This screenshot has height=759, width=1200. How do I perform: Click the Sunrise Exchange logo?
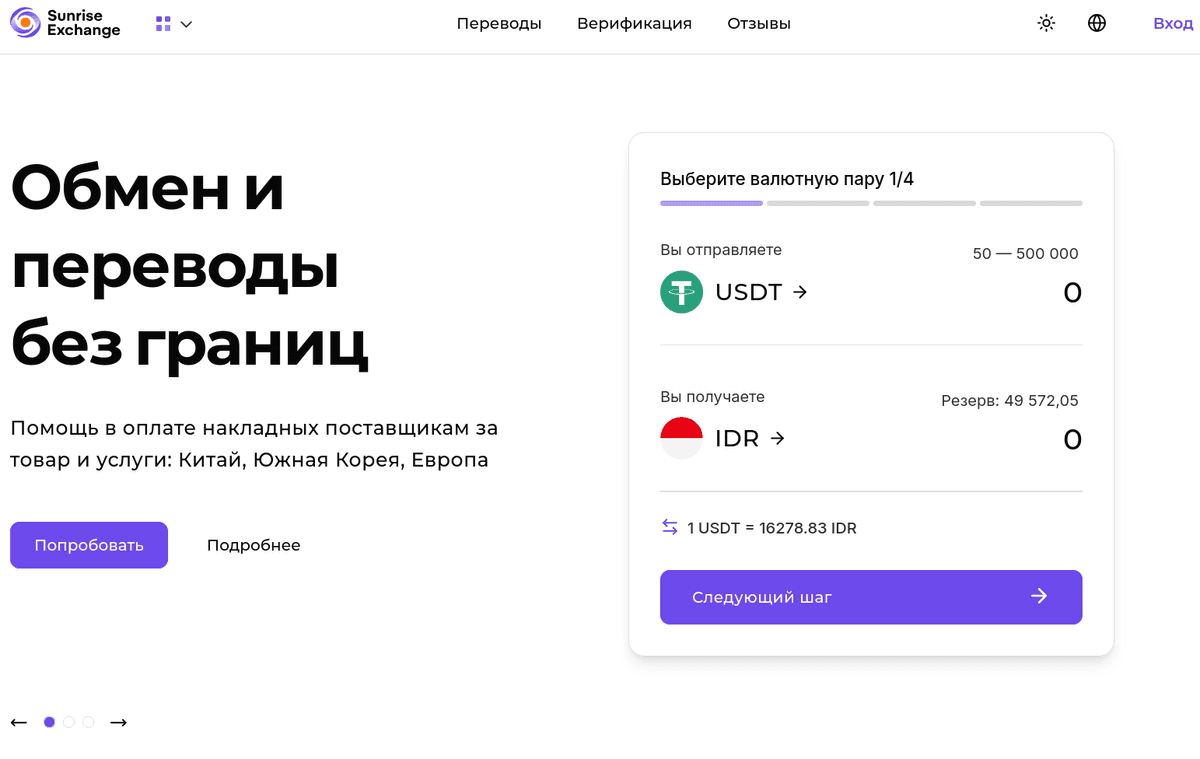pos(66,23)
